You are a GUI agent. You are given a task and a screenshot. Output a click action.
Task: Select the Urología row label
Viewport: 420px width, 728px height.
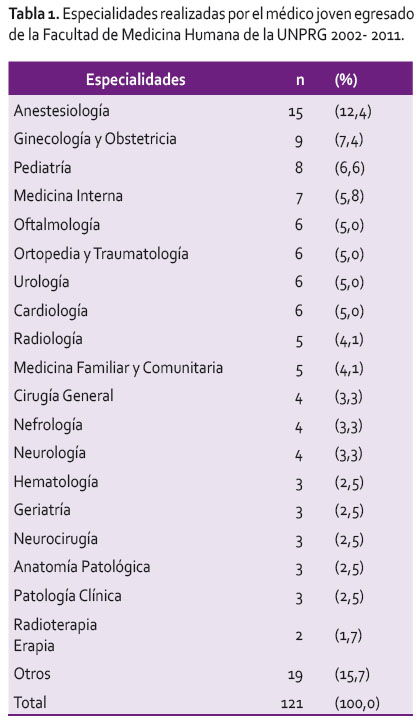click(41, 282)
